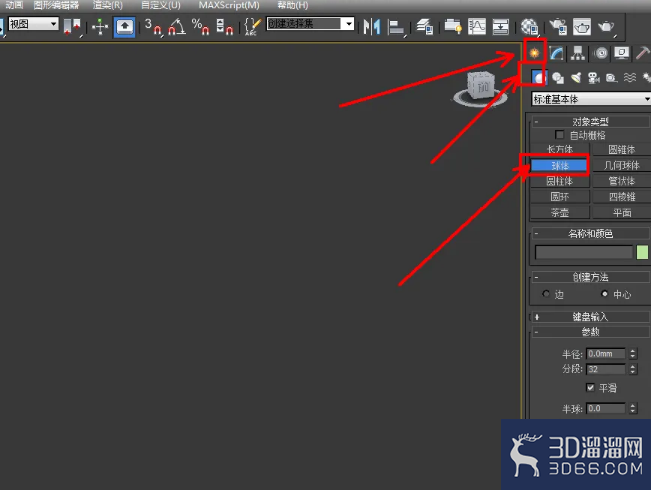
Task: Click the 长方体 box button
Action: click(560, 149)
